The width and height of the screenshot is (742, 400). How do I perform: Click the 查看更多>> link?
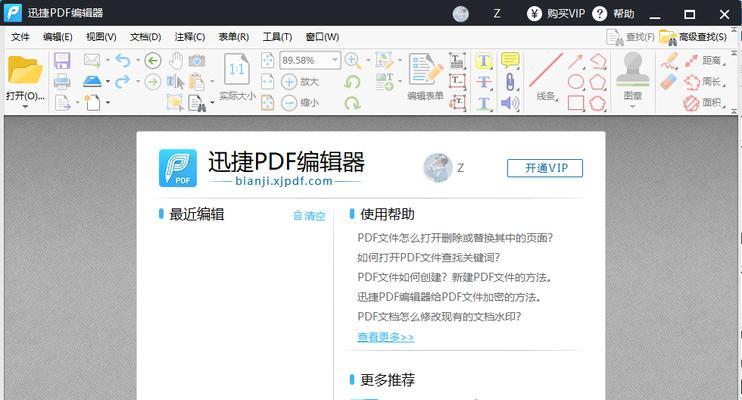pos(386,337)
